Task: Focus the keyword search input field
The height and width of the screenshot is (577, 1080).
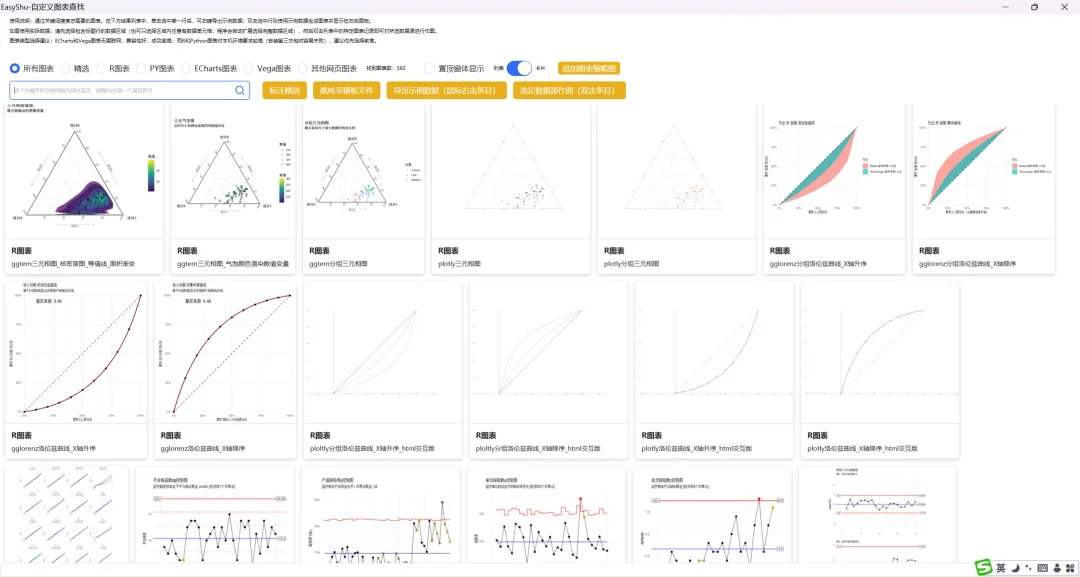Action: point(129,90)
